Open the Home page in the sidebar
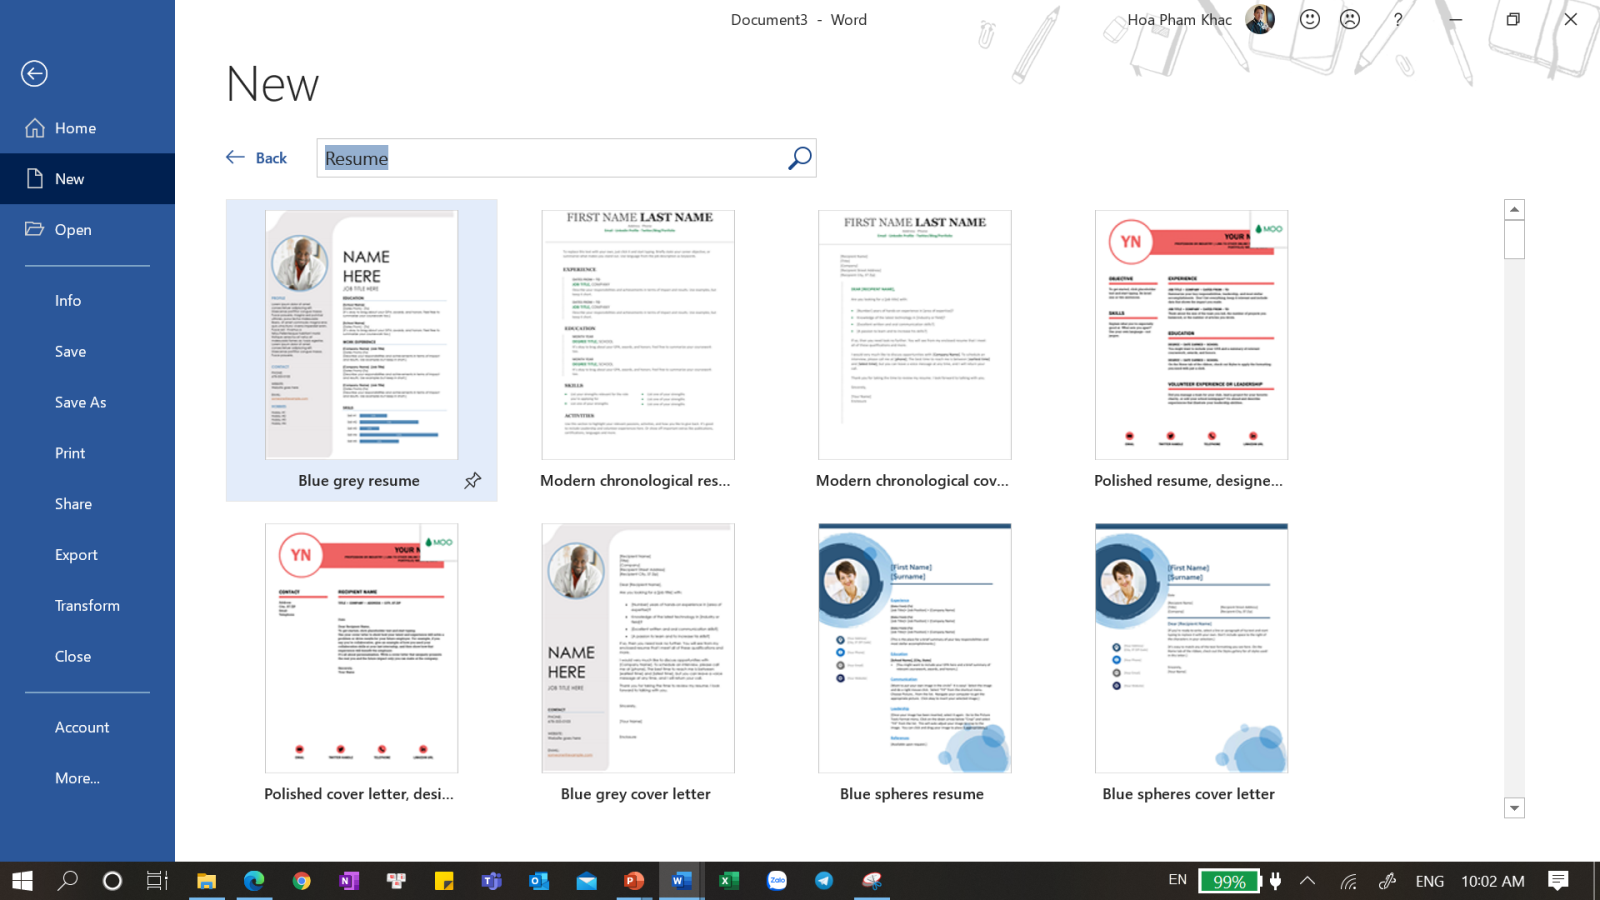1600x900 pixels. click(x=87, y=128)
